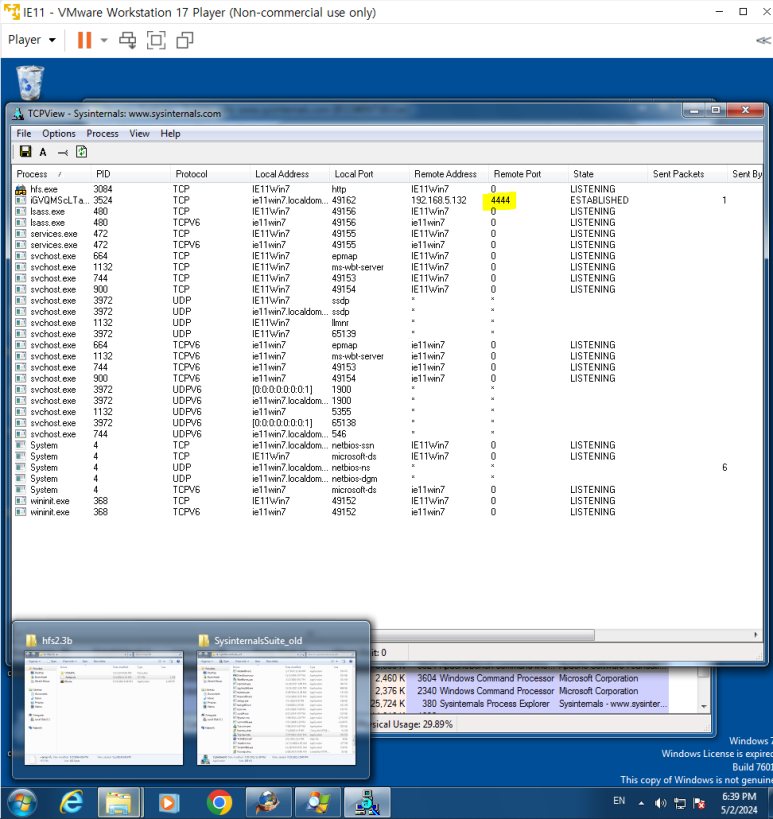The image size is (773, 819).
Task: Sort by the State column header
Action: pos(607,174)
